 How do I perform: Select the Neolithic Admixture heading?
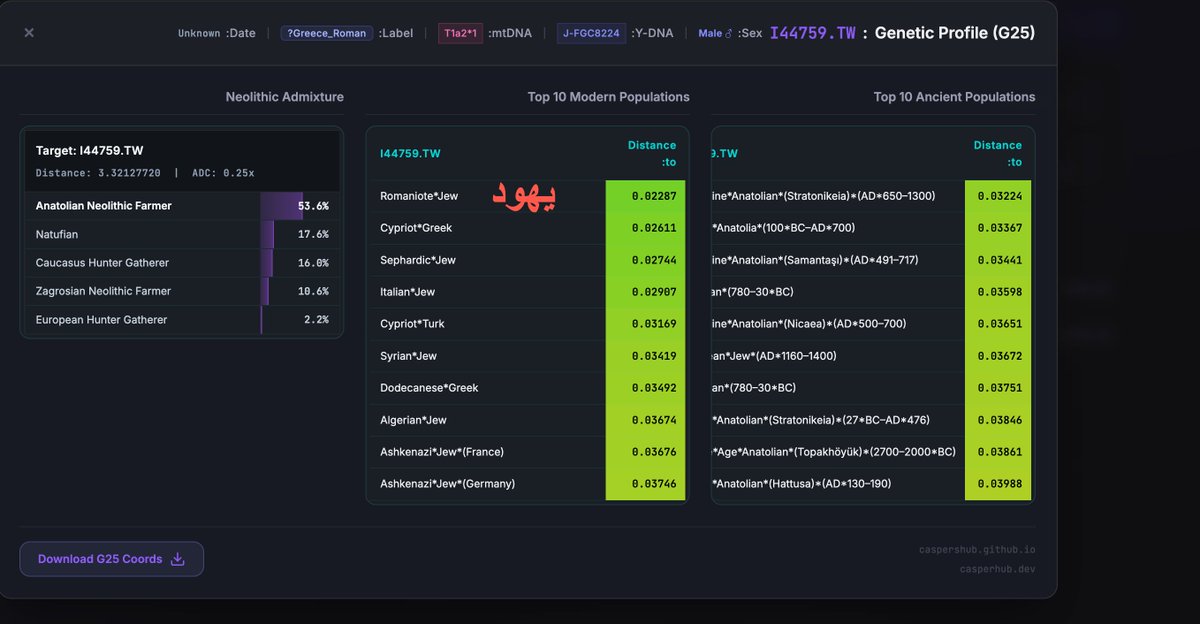click(284, 97)
